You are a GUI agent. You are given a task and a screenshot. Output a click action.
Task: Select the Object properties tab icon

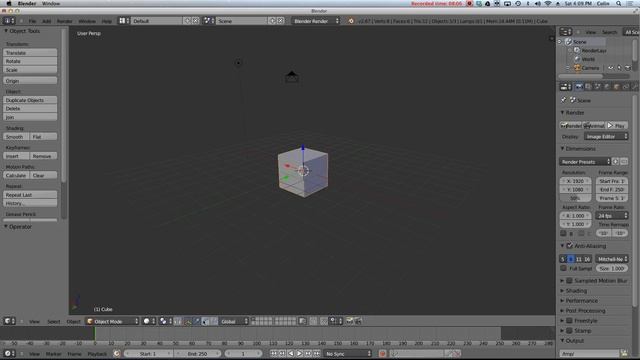[x=616, y=87]
